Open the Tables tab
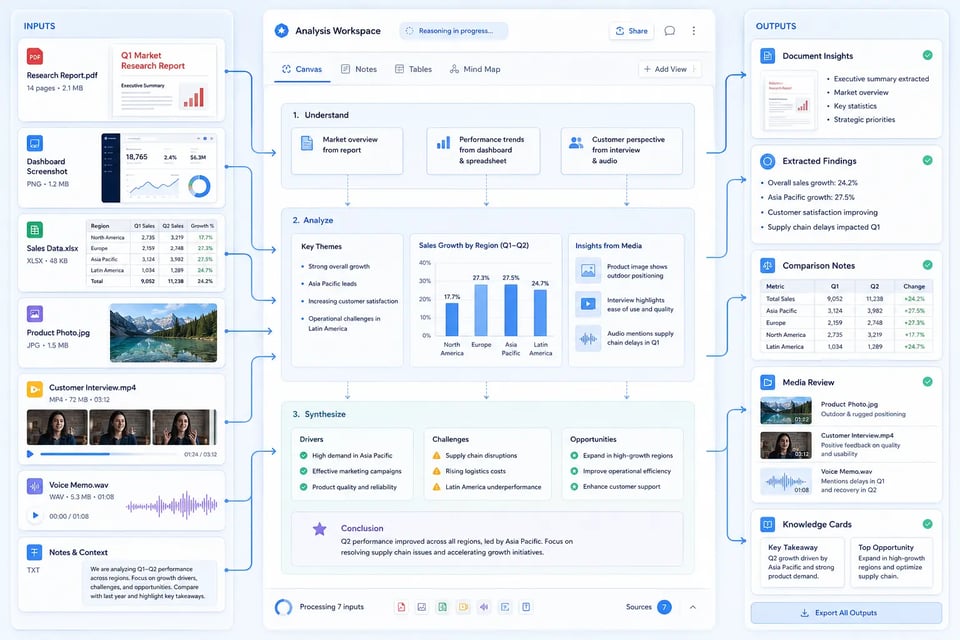This screenshot has width=960, height=640. [413, 69]
